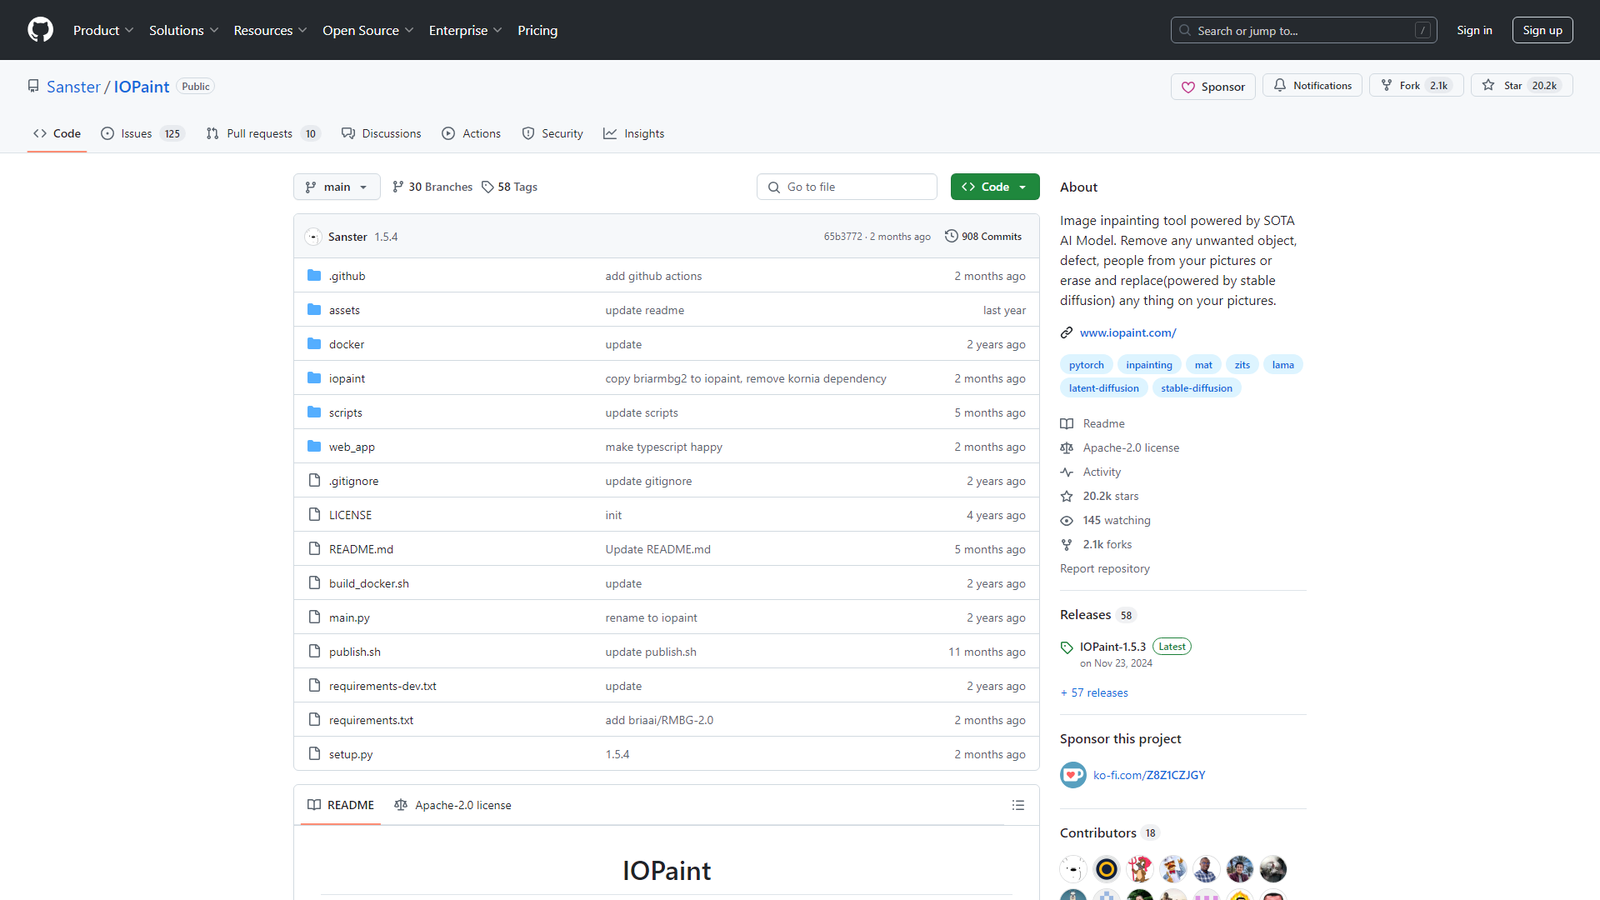This screenshot has height=900, width=1600.
Task: Open the build_docker.sh file
Action: coord(369,584)
